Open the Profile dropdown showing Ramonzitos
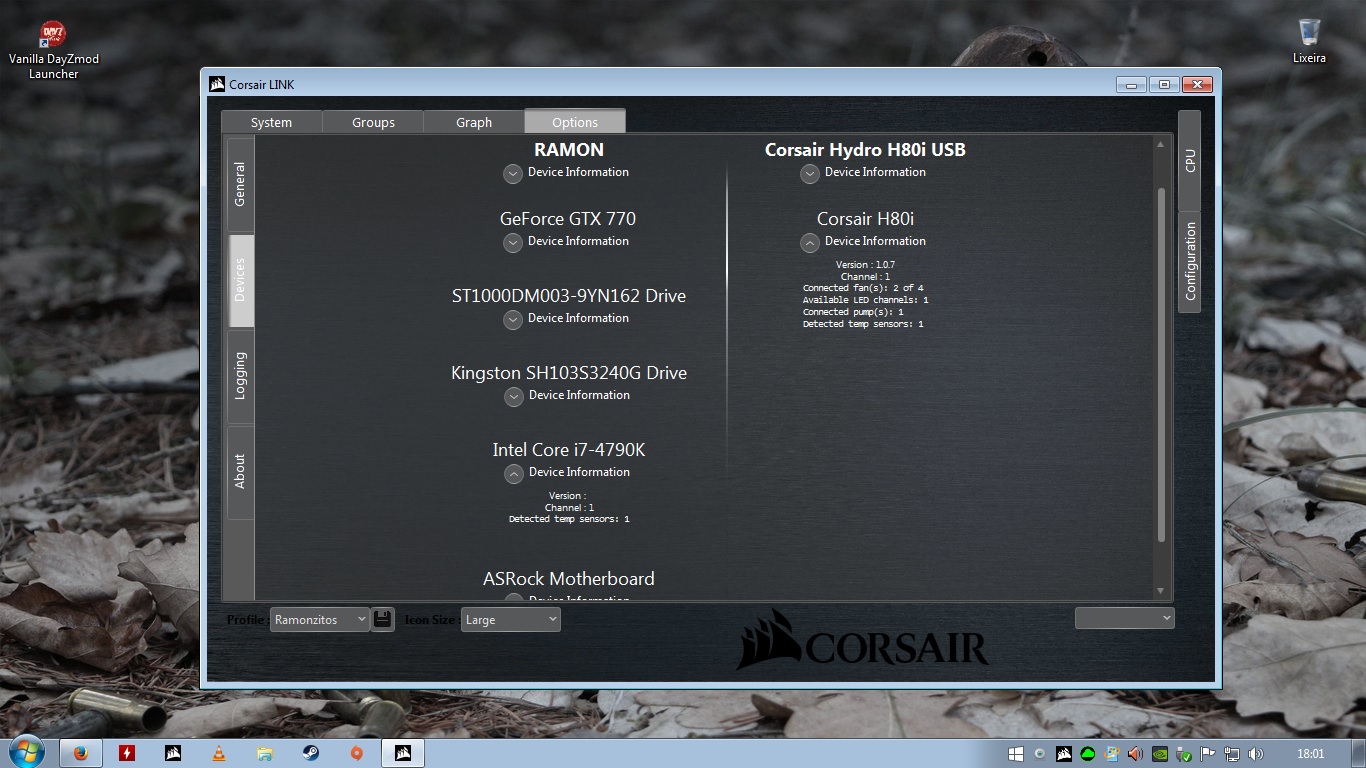Viewport: 1366px width, 768px height. click(320, 619)
